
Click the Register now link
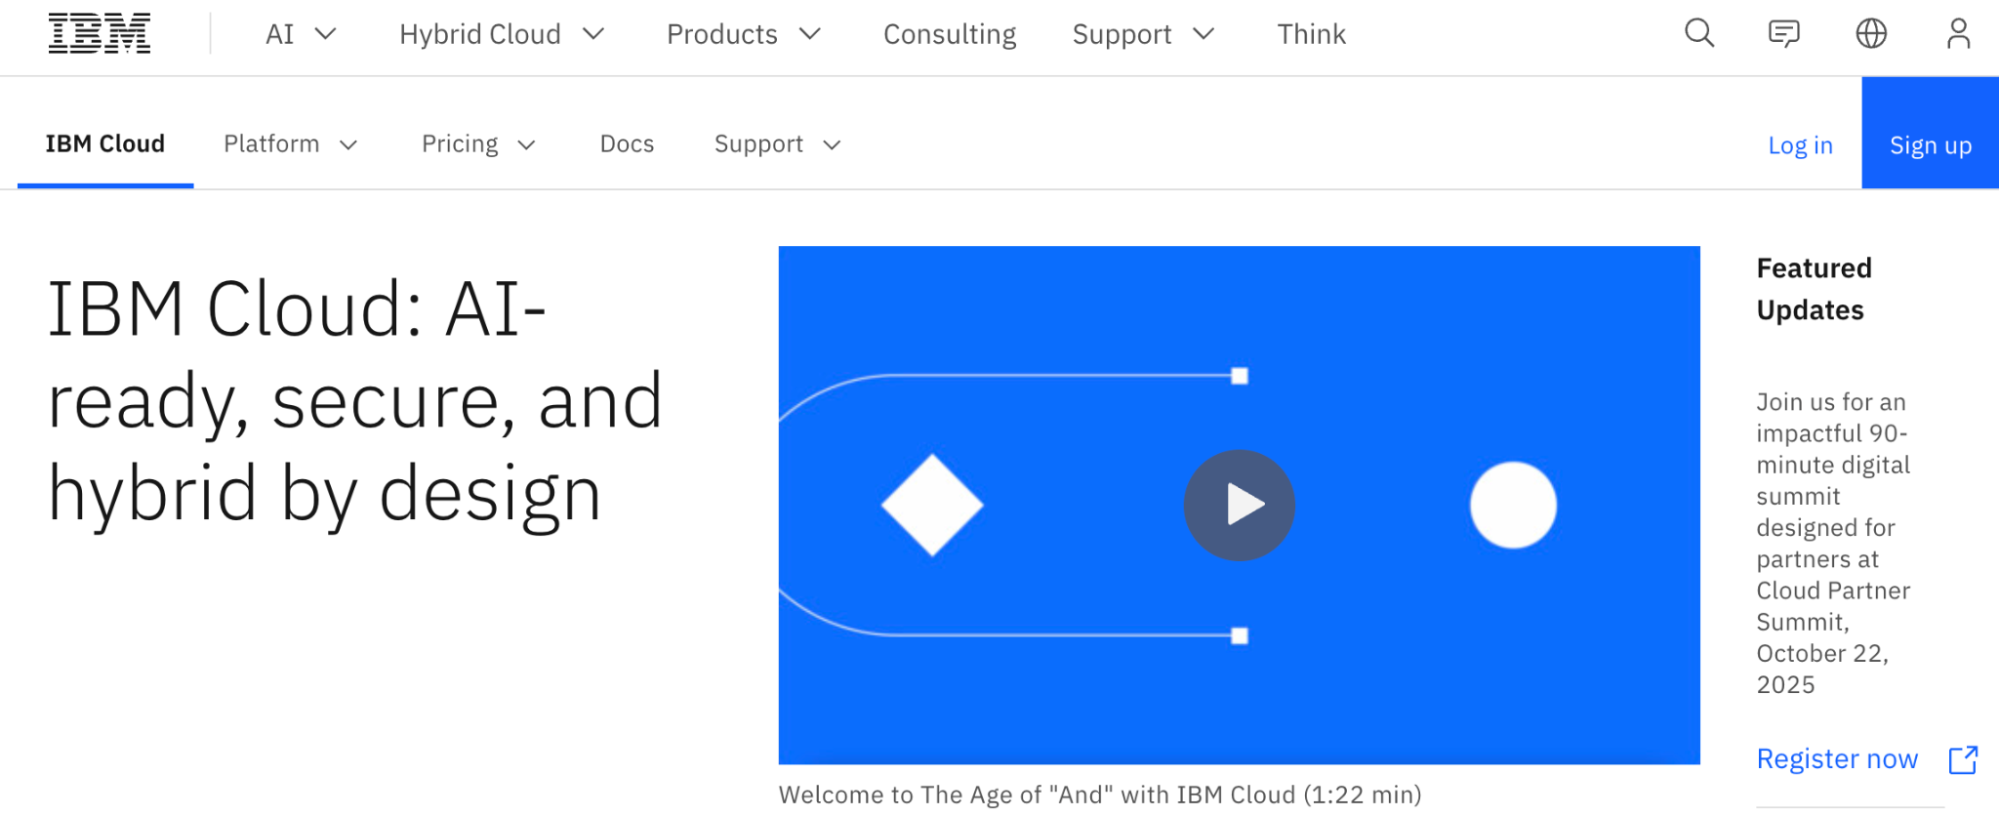pyautogui.click(x=1837, y=759)
